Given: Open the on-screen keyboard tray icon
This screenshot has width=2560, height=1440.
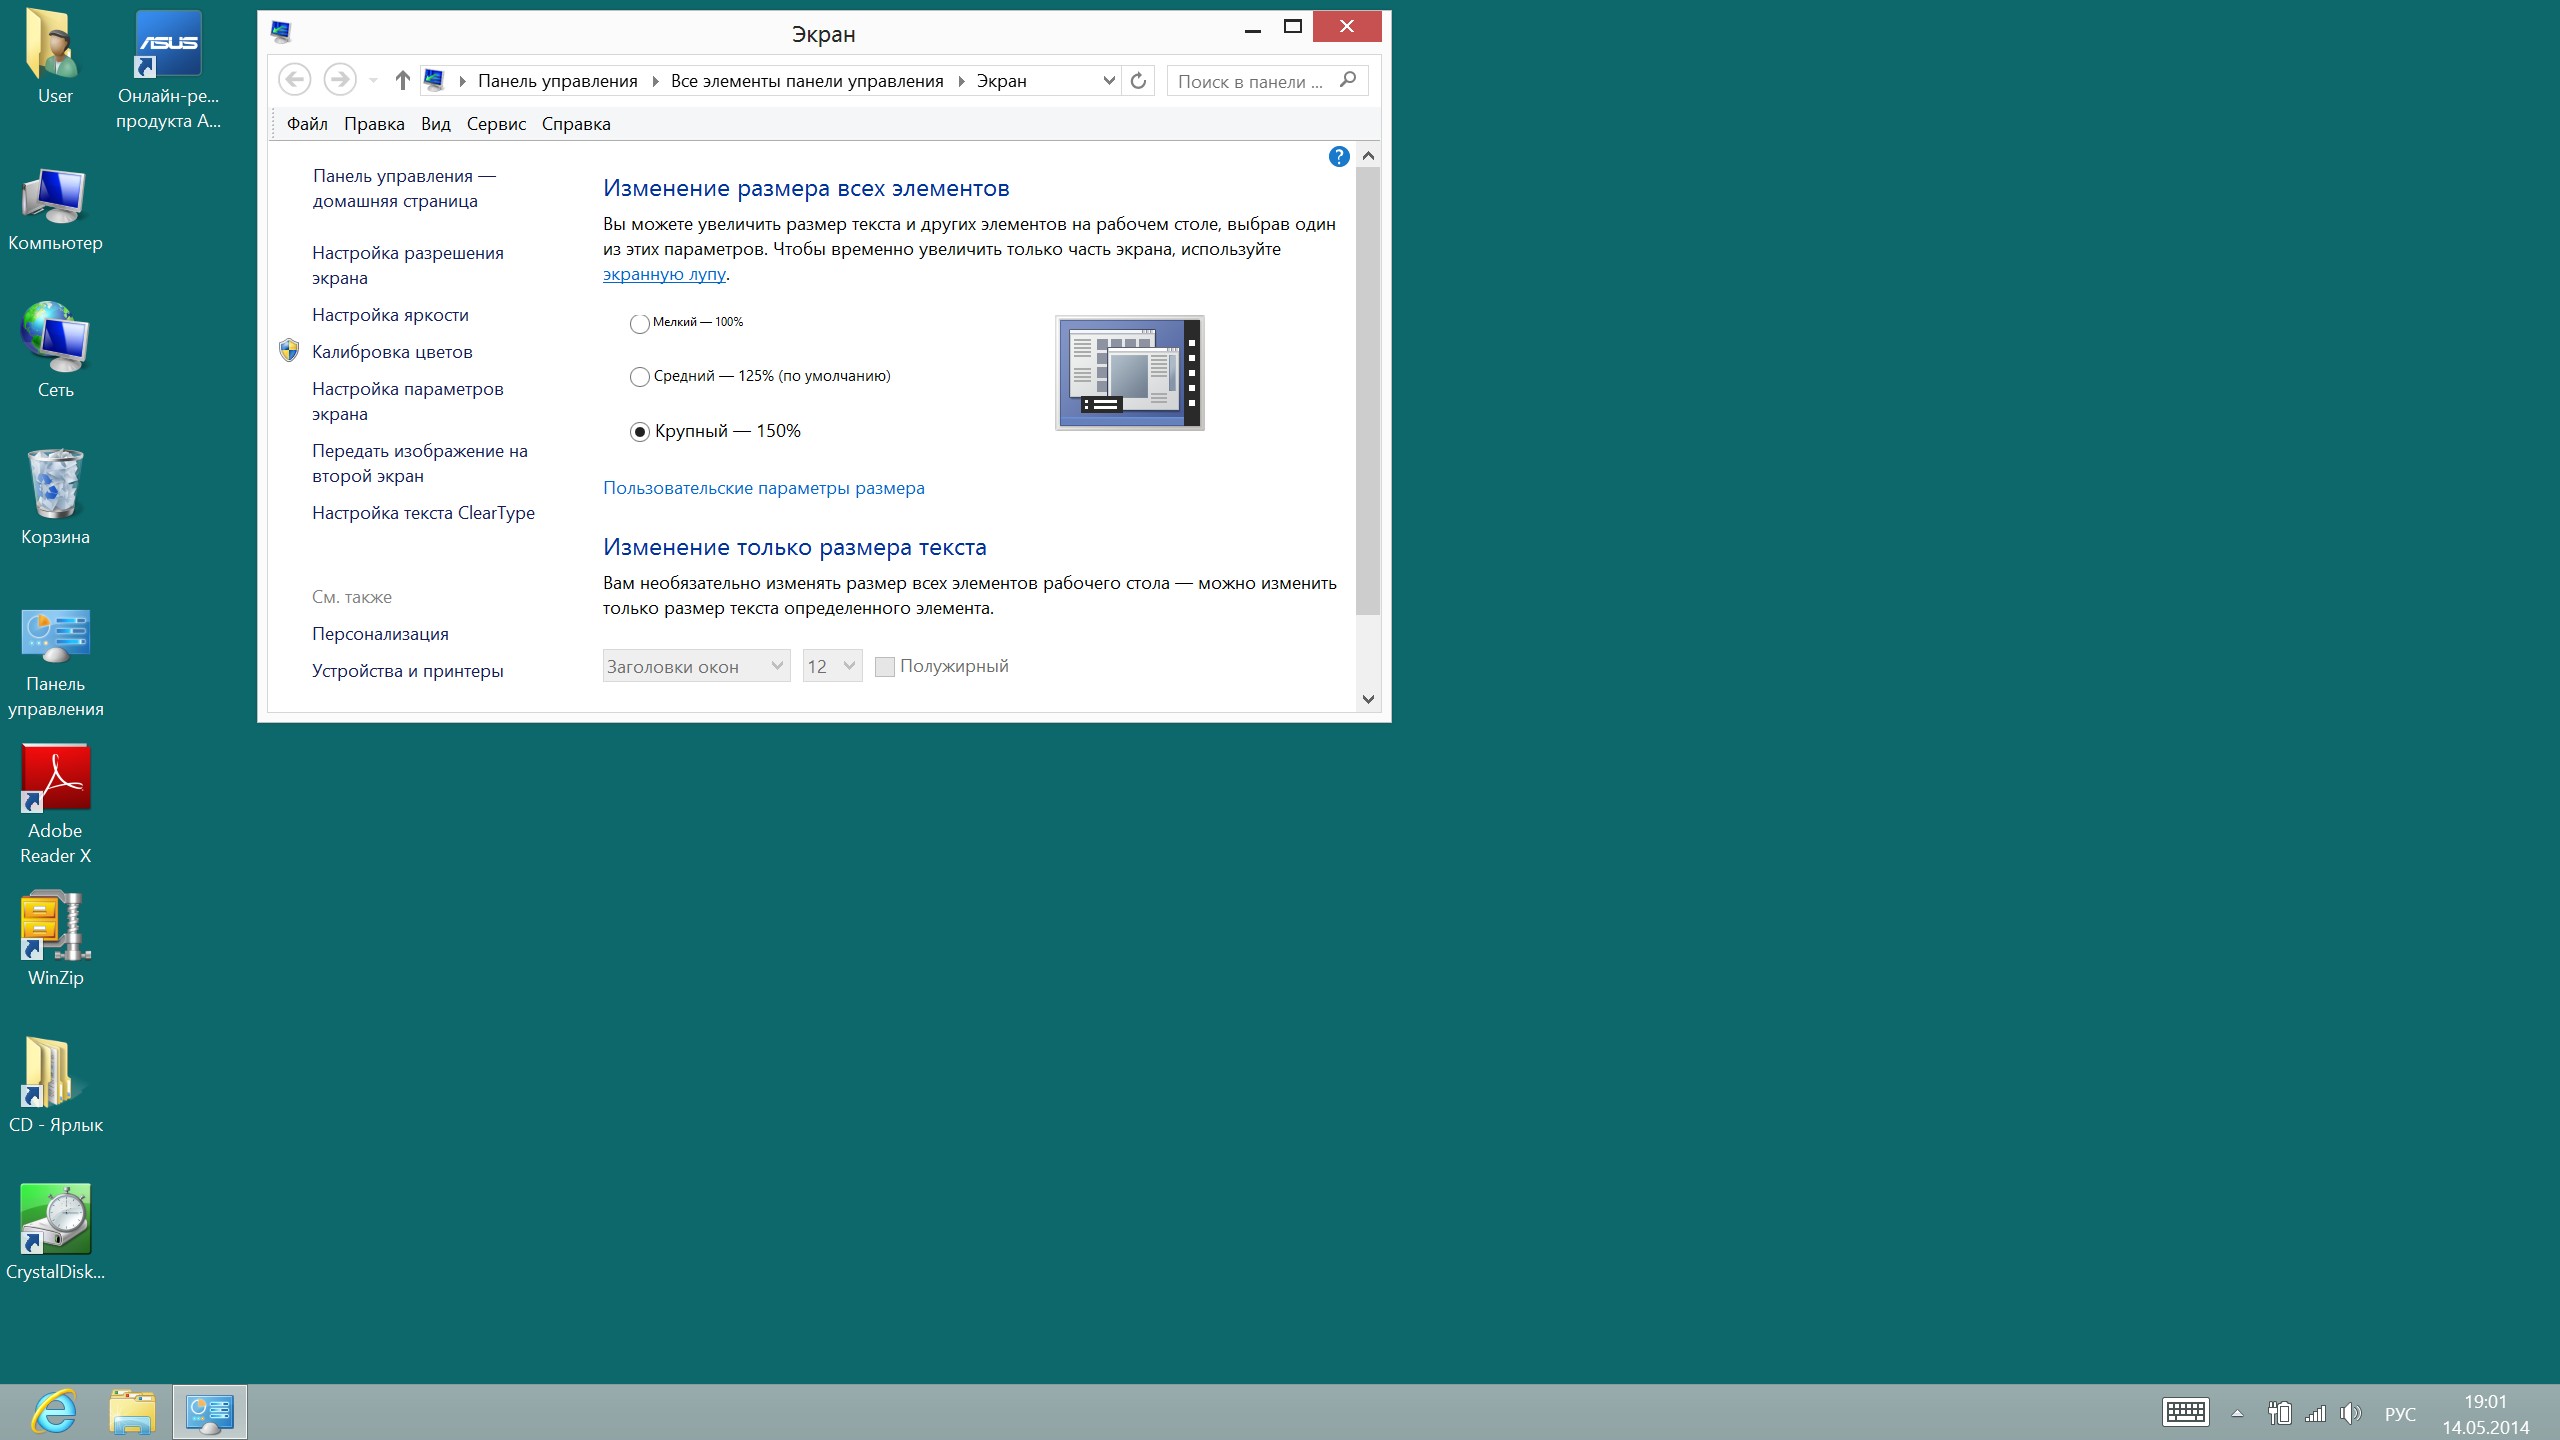Looking at the screenshot, I should [2185, 1412].
